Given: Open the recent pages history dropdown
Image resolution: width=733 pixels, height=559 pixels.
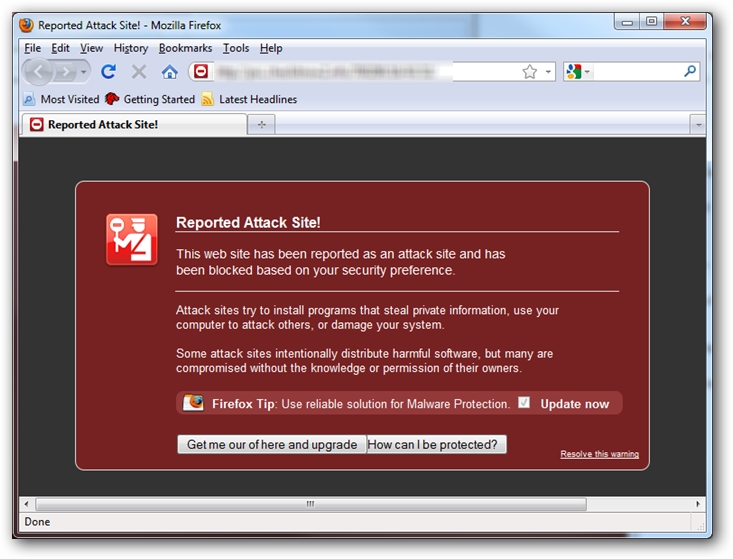Looking at the screenshot, I should pyautogui.click(x=84, y=72).
